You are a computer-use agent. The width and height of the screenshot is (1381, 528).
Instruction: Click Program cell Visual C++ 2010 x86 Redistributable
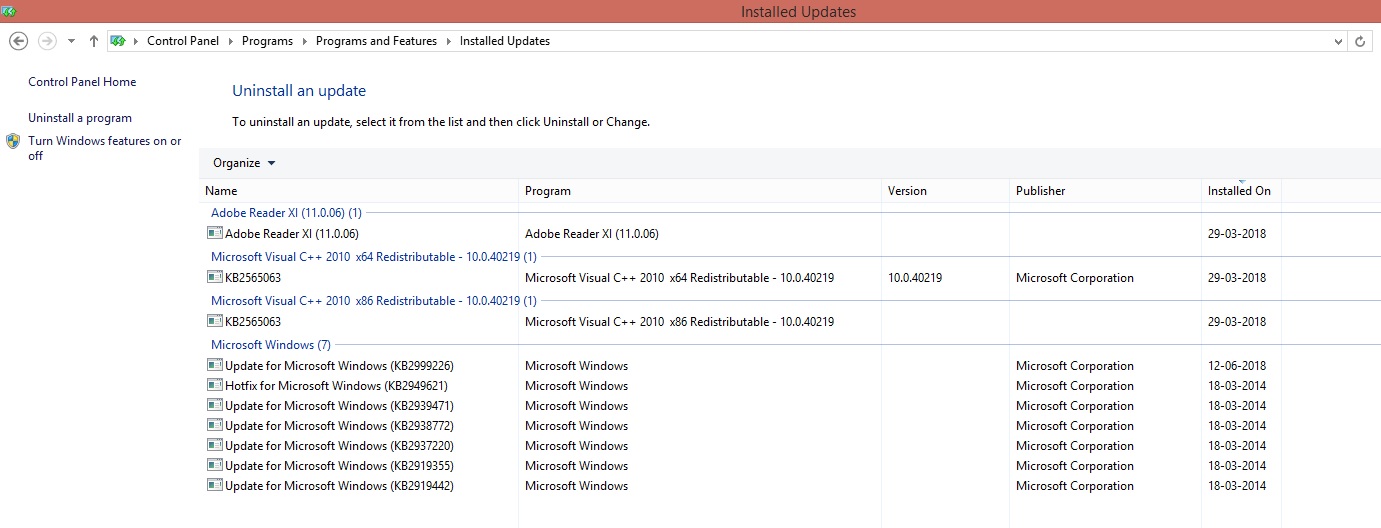(680, 321)
